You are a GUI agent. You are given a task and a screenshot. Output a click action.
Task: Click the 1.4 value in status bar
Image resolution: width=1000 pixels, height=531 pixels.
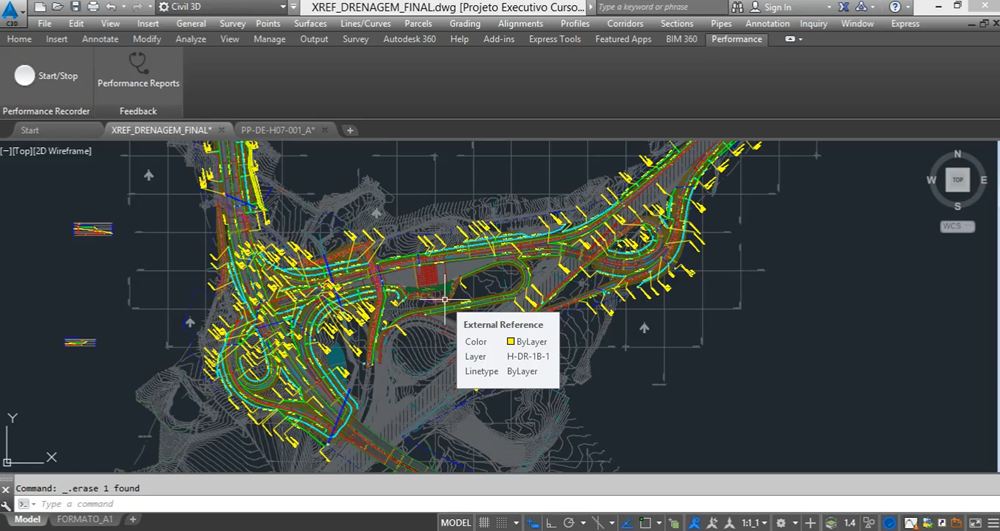pyautogui.click(x=849, y=523)
